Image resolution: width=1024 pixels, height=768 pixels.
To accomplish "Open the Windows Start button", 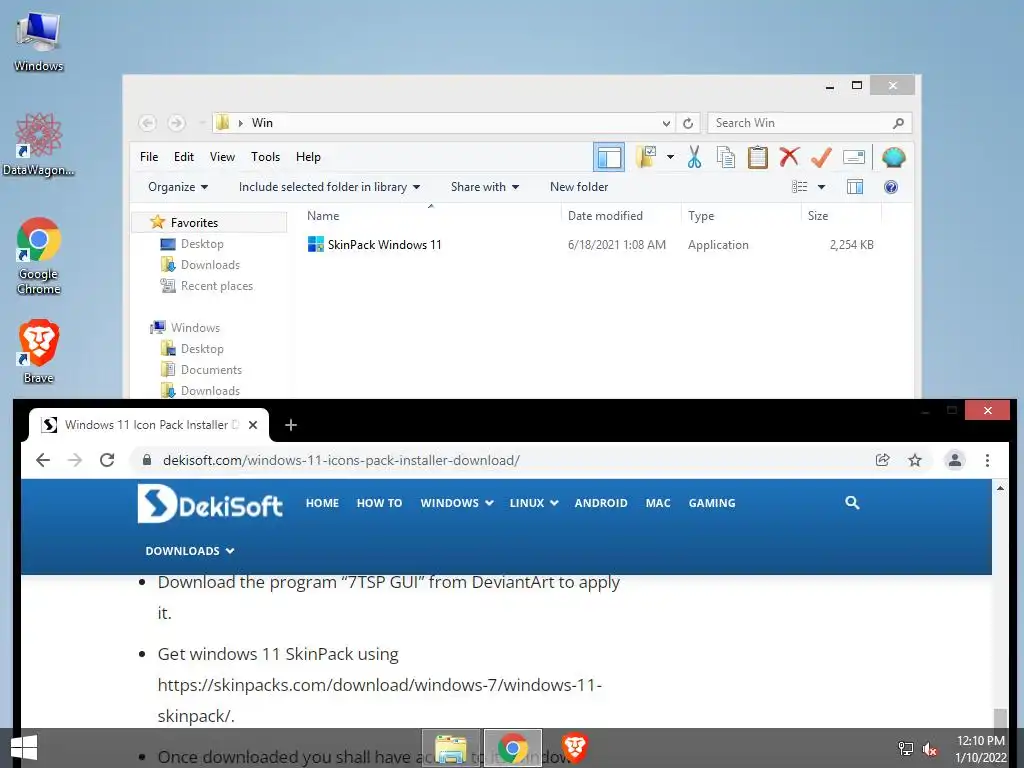I will 24,748.
